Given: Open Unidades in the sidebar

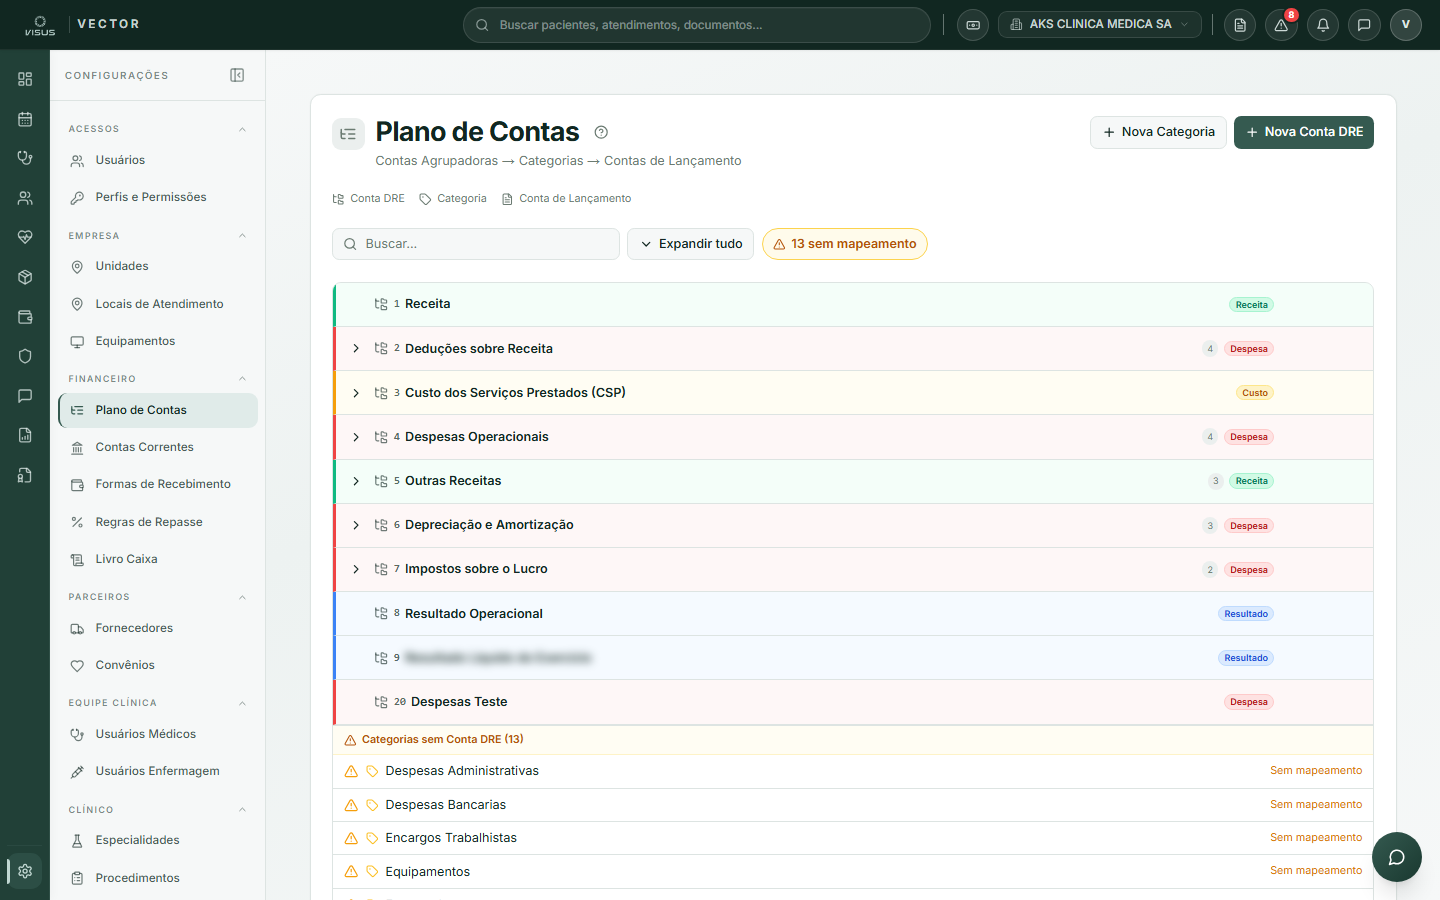Looking at the screenshot, I should pos(158,266).
